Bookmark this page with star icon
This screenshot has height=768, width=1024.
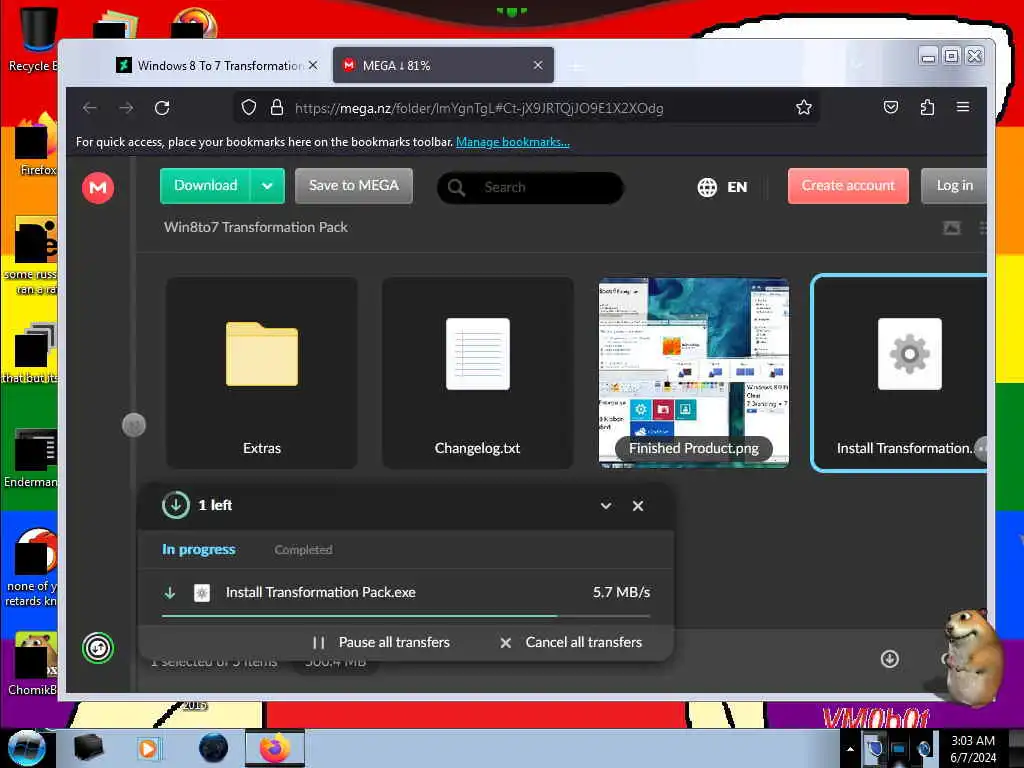pos(804,107)
